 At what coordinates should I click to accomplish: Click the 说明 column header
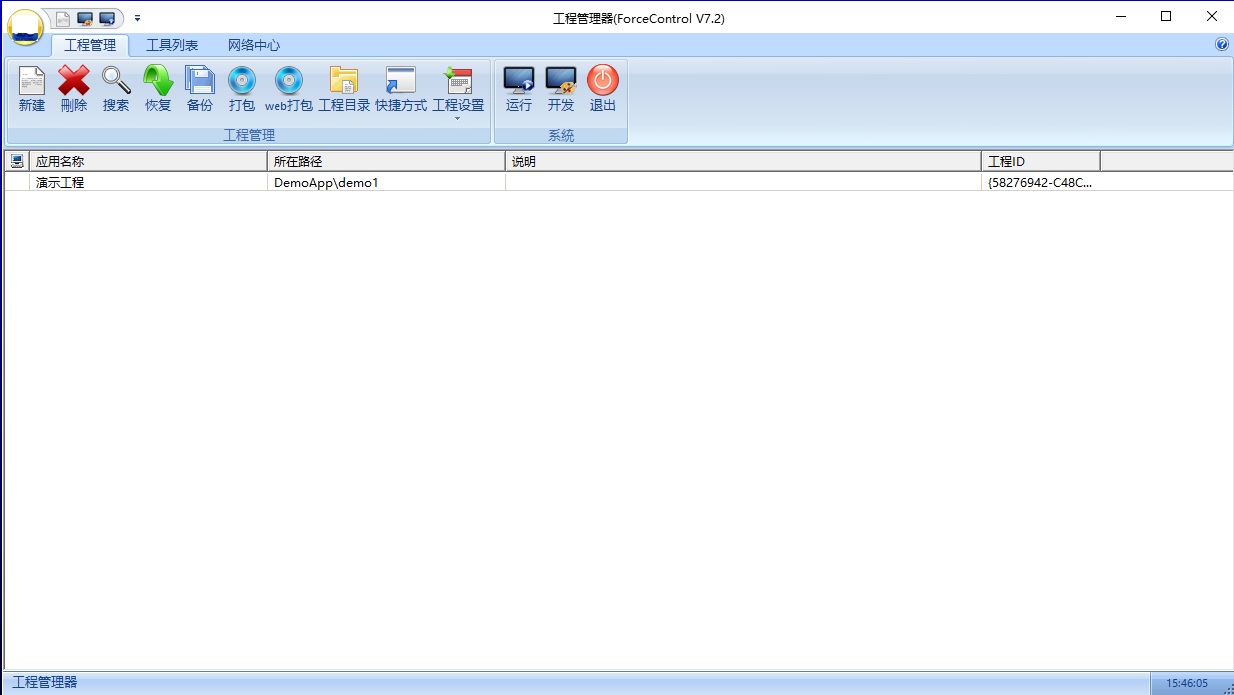pos(744,161)
